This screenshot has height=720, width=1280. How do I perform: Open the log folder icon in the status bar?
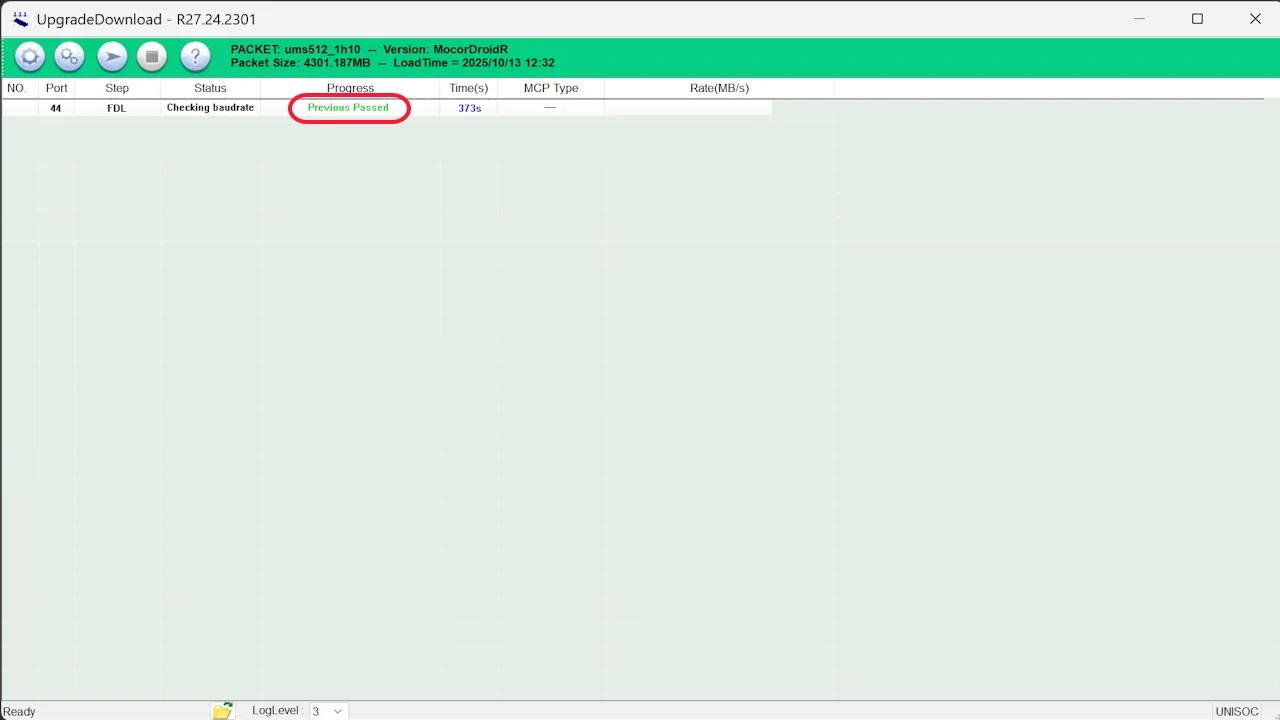coord(222,710)
